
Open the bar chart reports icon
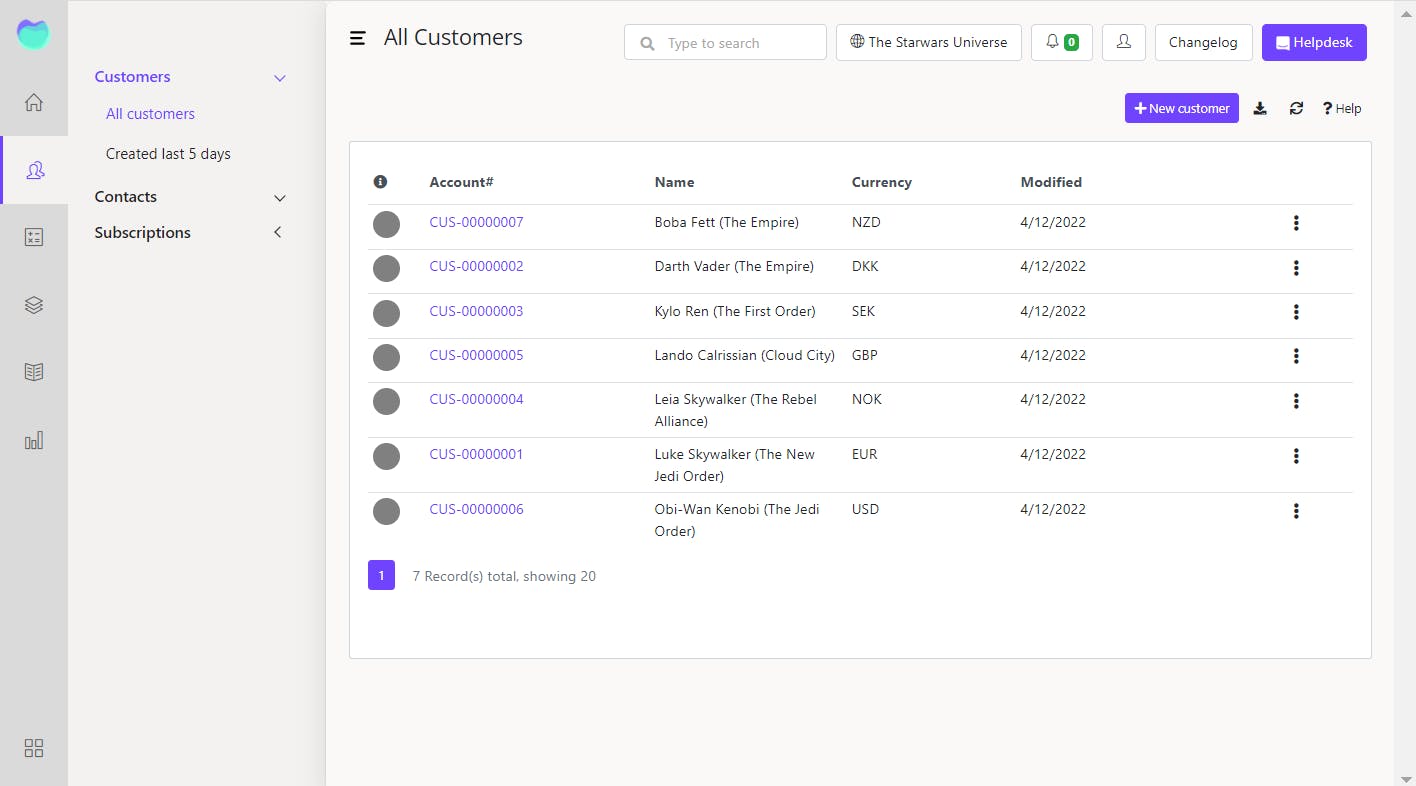pos(34,440)
